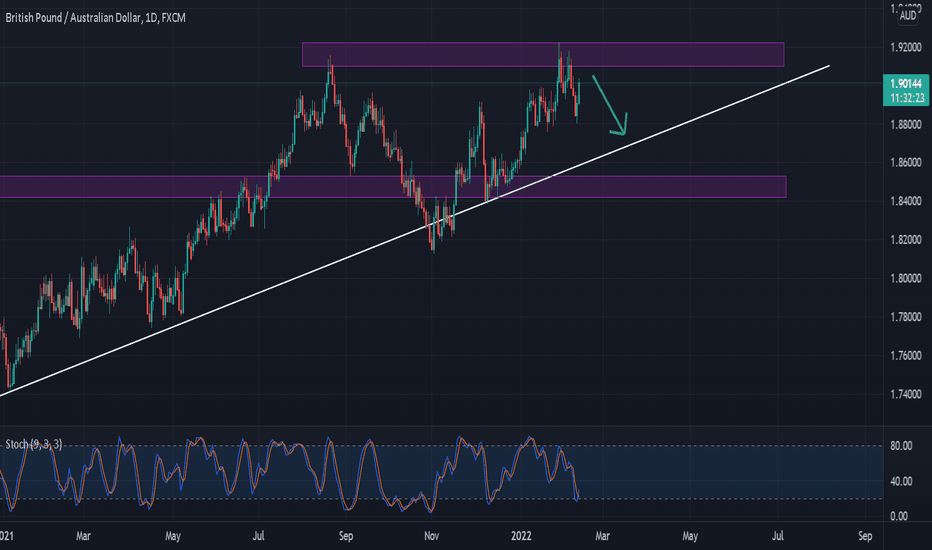Click the Sep label just before Nov
The width and height of the screenshot is (932, 550).
click(x=345, y=536)
